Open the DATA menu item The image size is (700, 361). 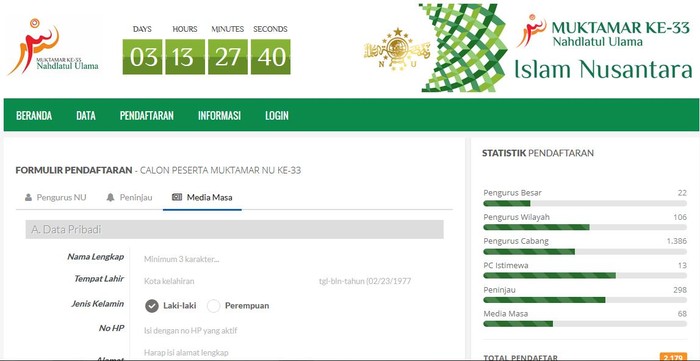click(x=86, y=116)
